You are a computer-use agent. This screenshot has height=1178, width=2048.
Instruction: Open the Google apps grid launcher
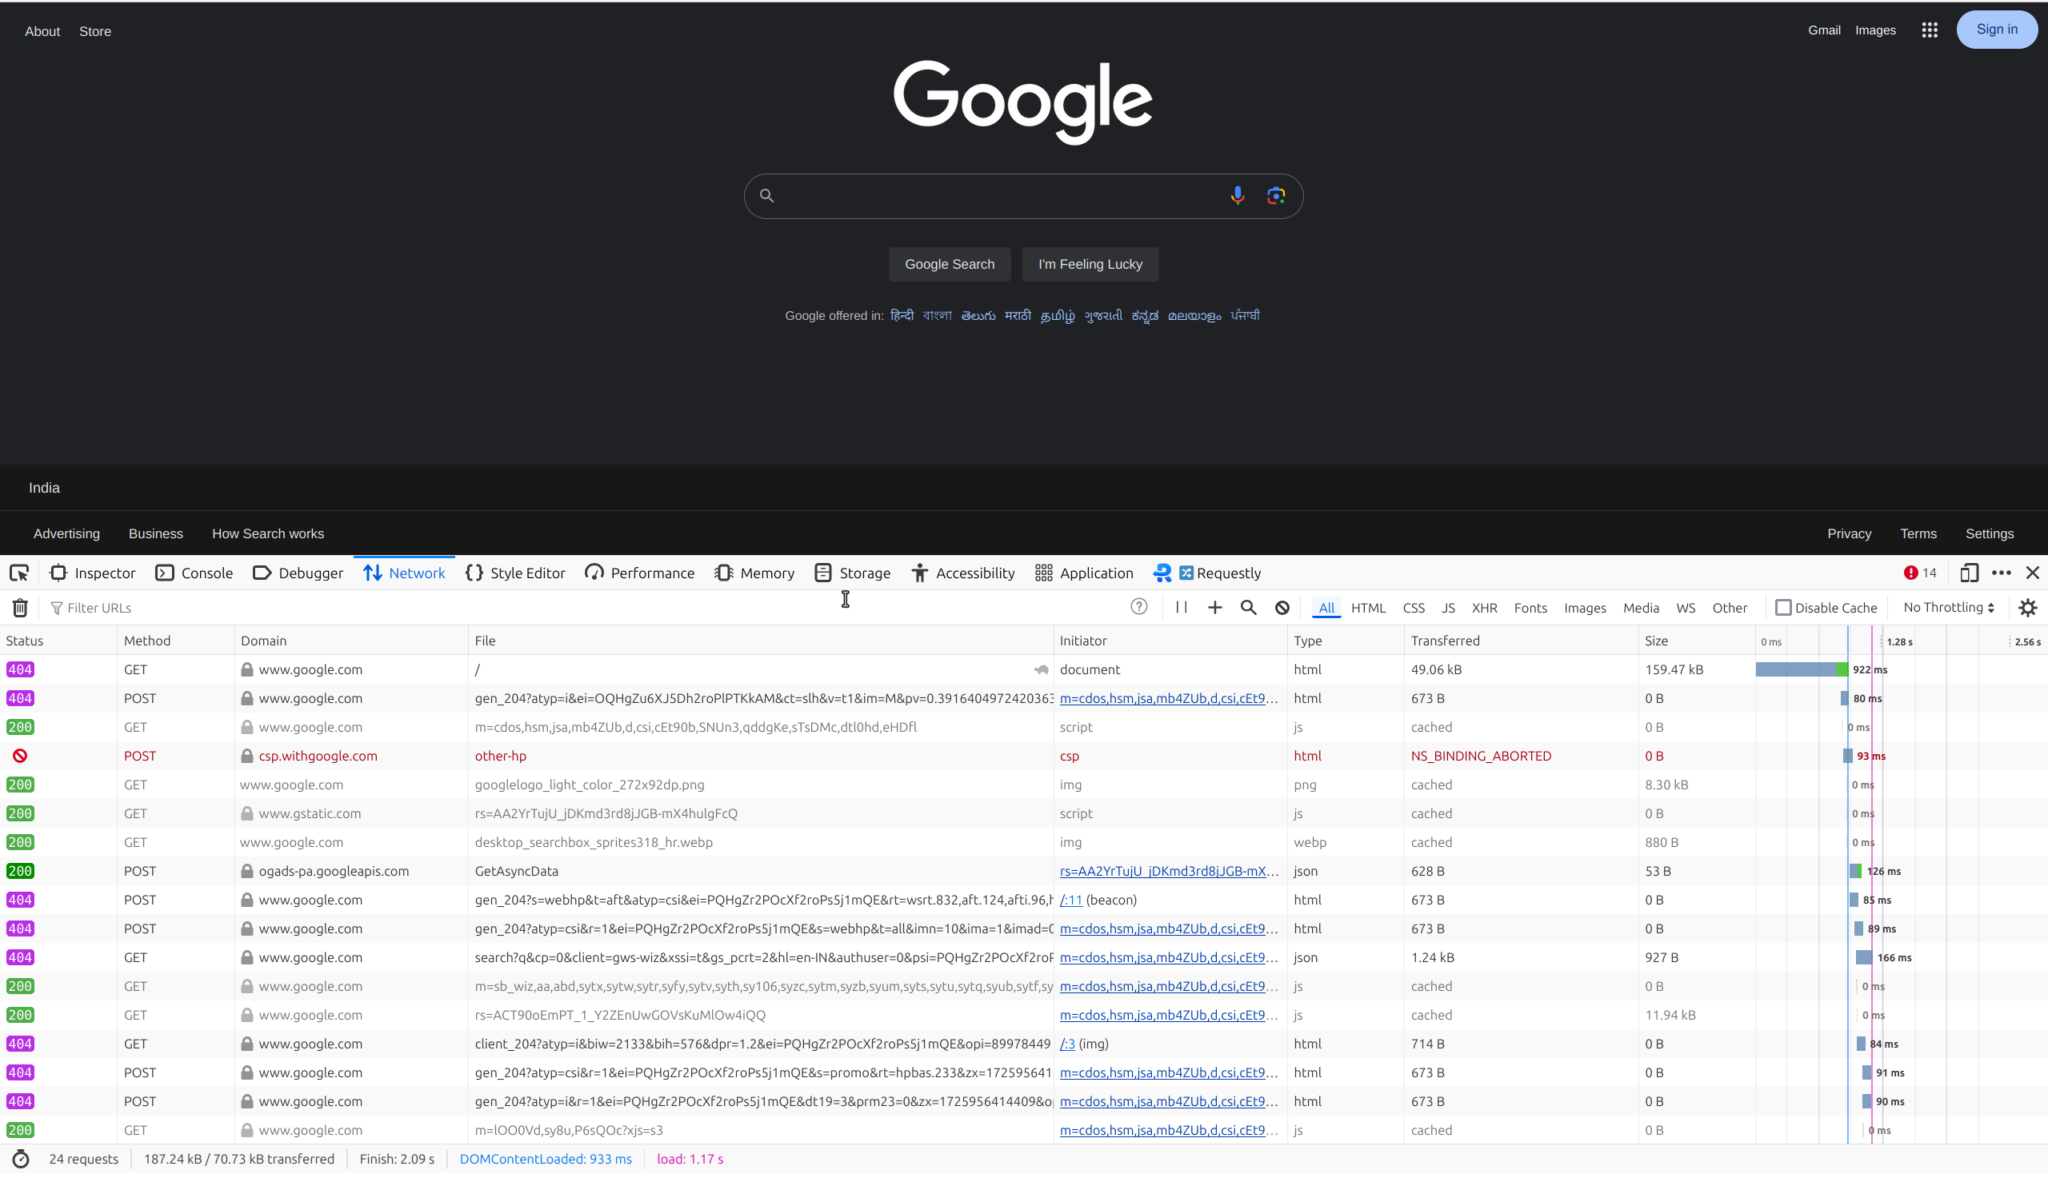coord(1928,30)
